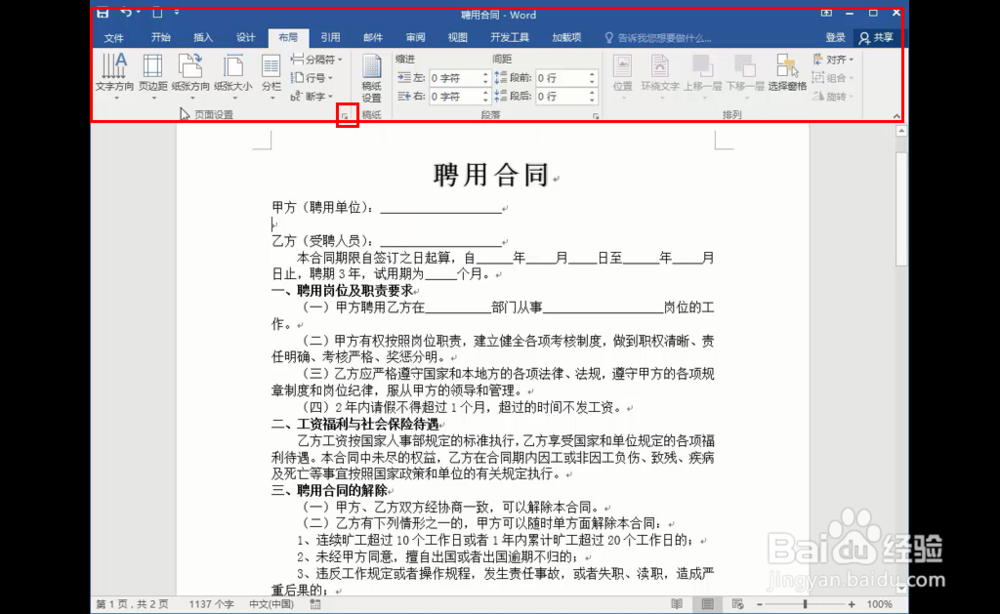This screenshot has height=614, width=1000.
Task: Expand the 行号 line numbers dropdown
Action: (314, 78)
